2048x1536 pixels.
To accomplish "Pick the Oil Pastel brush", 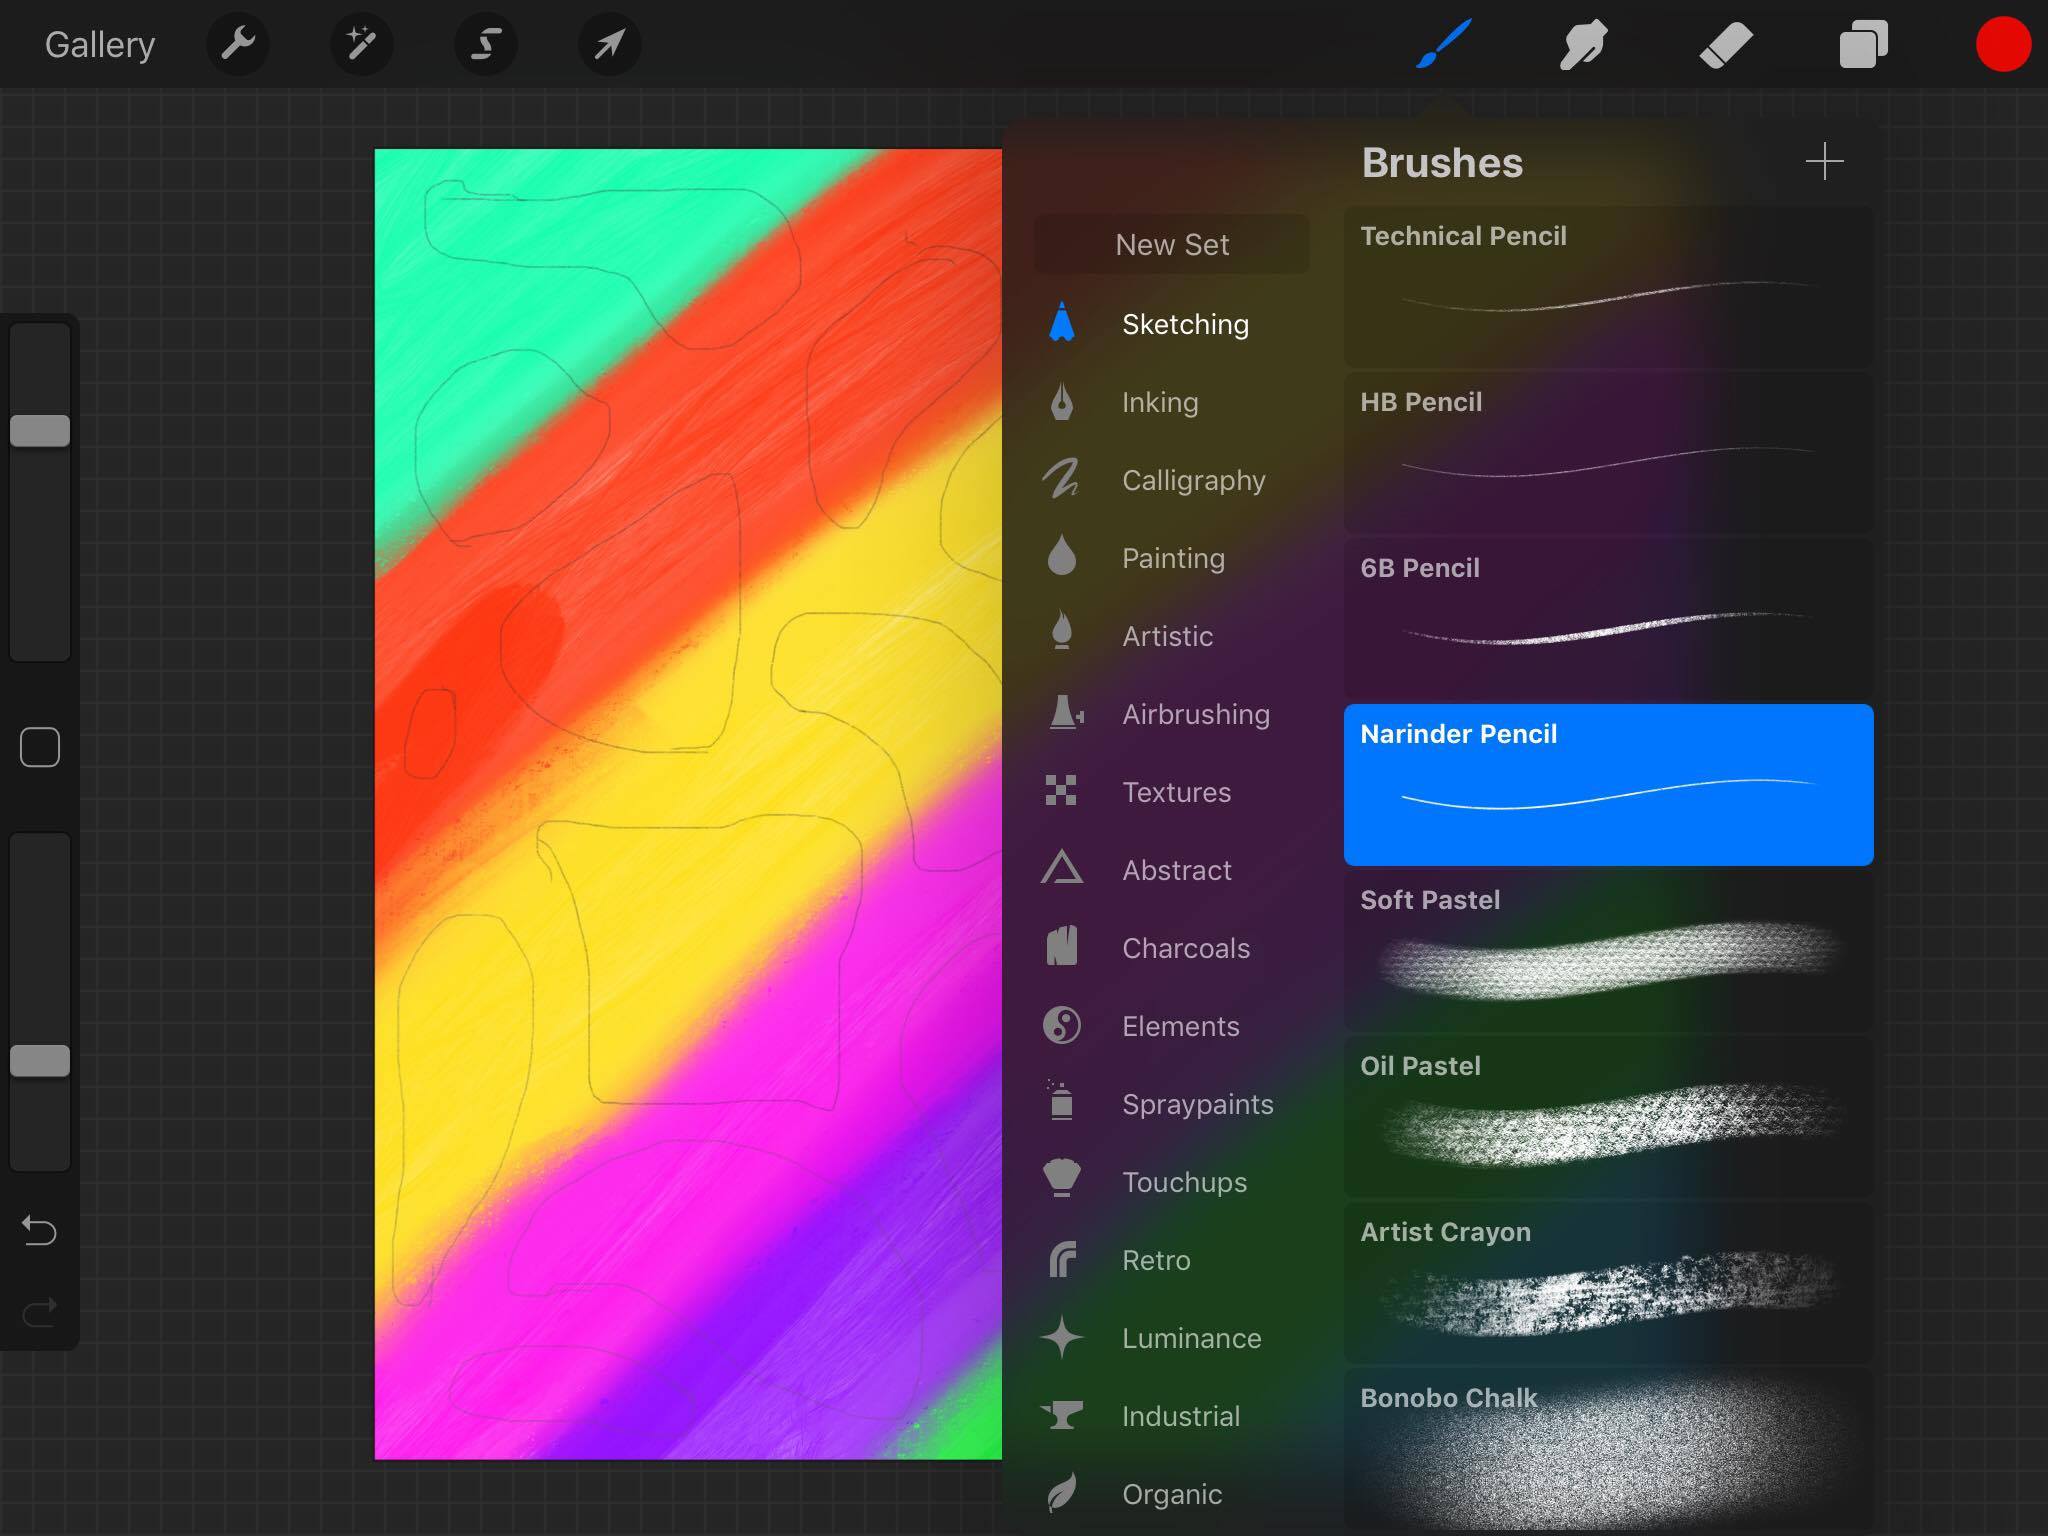I will (x=1608, y=1117).
